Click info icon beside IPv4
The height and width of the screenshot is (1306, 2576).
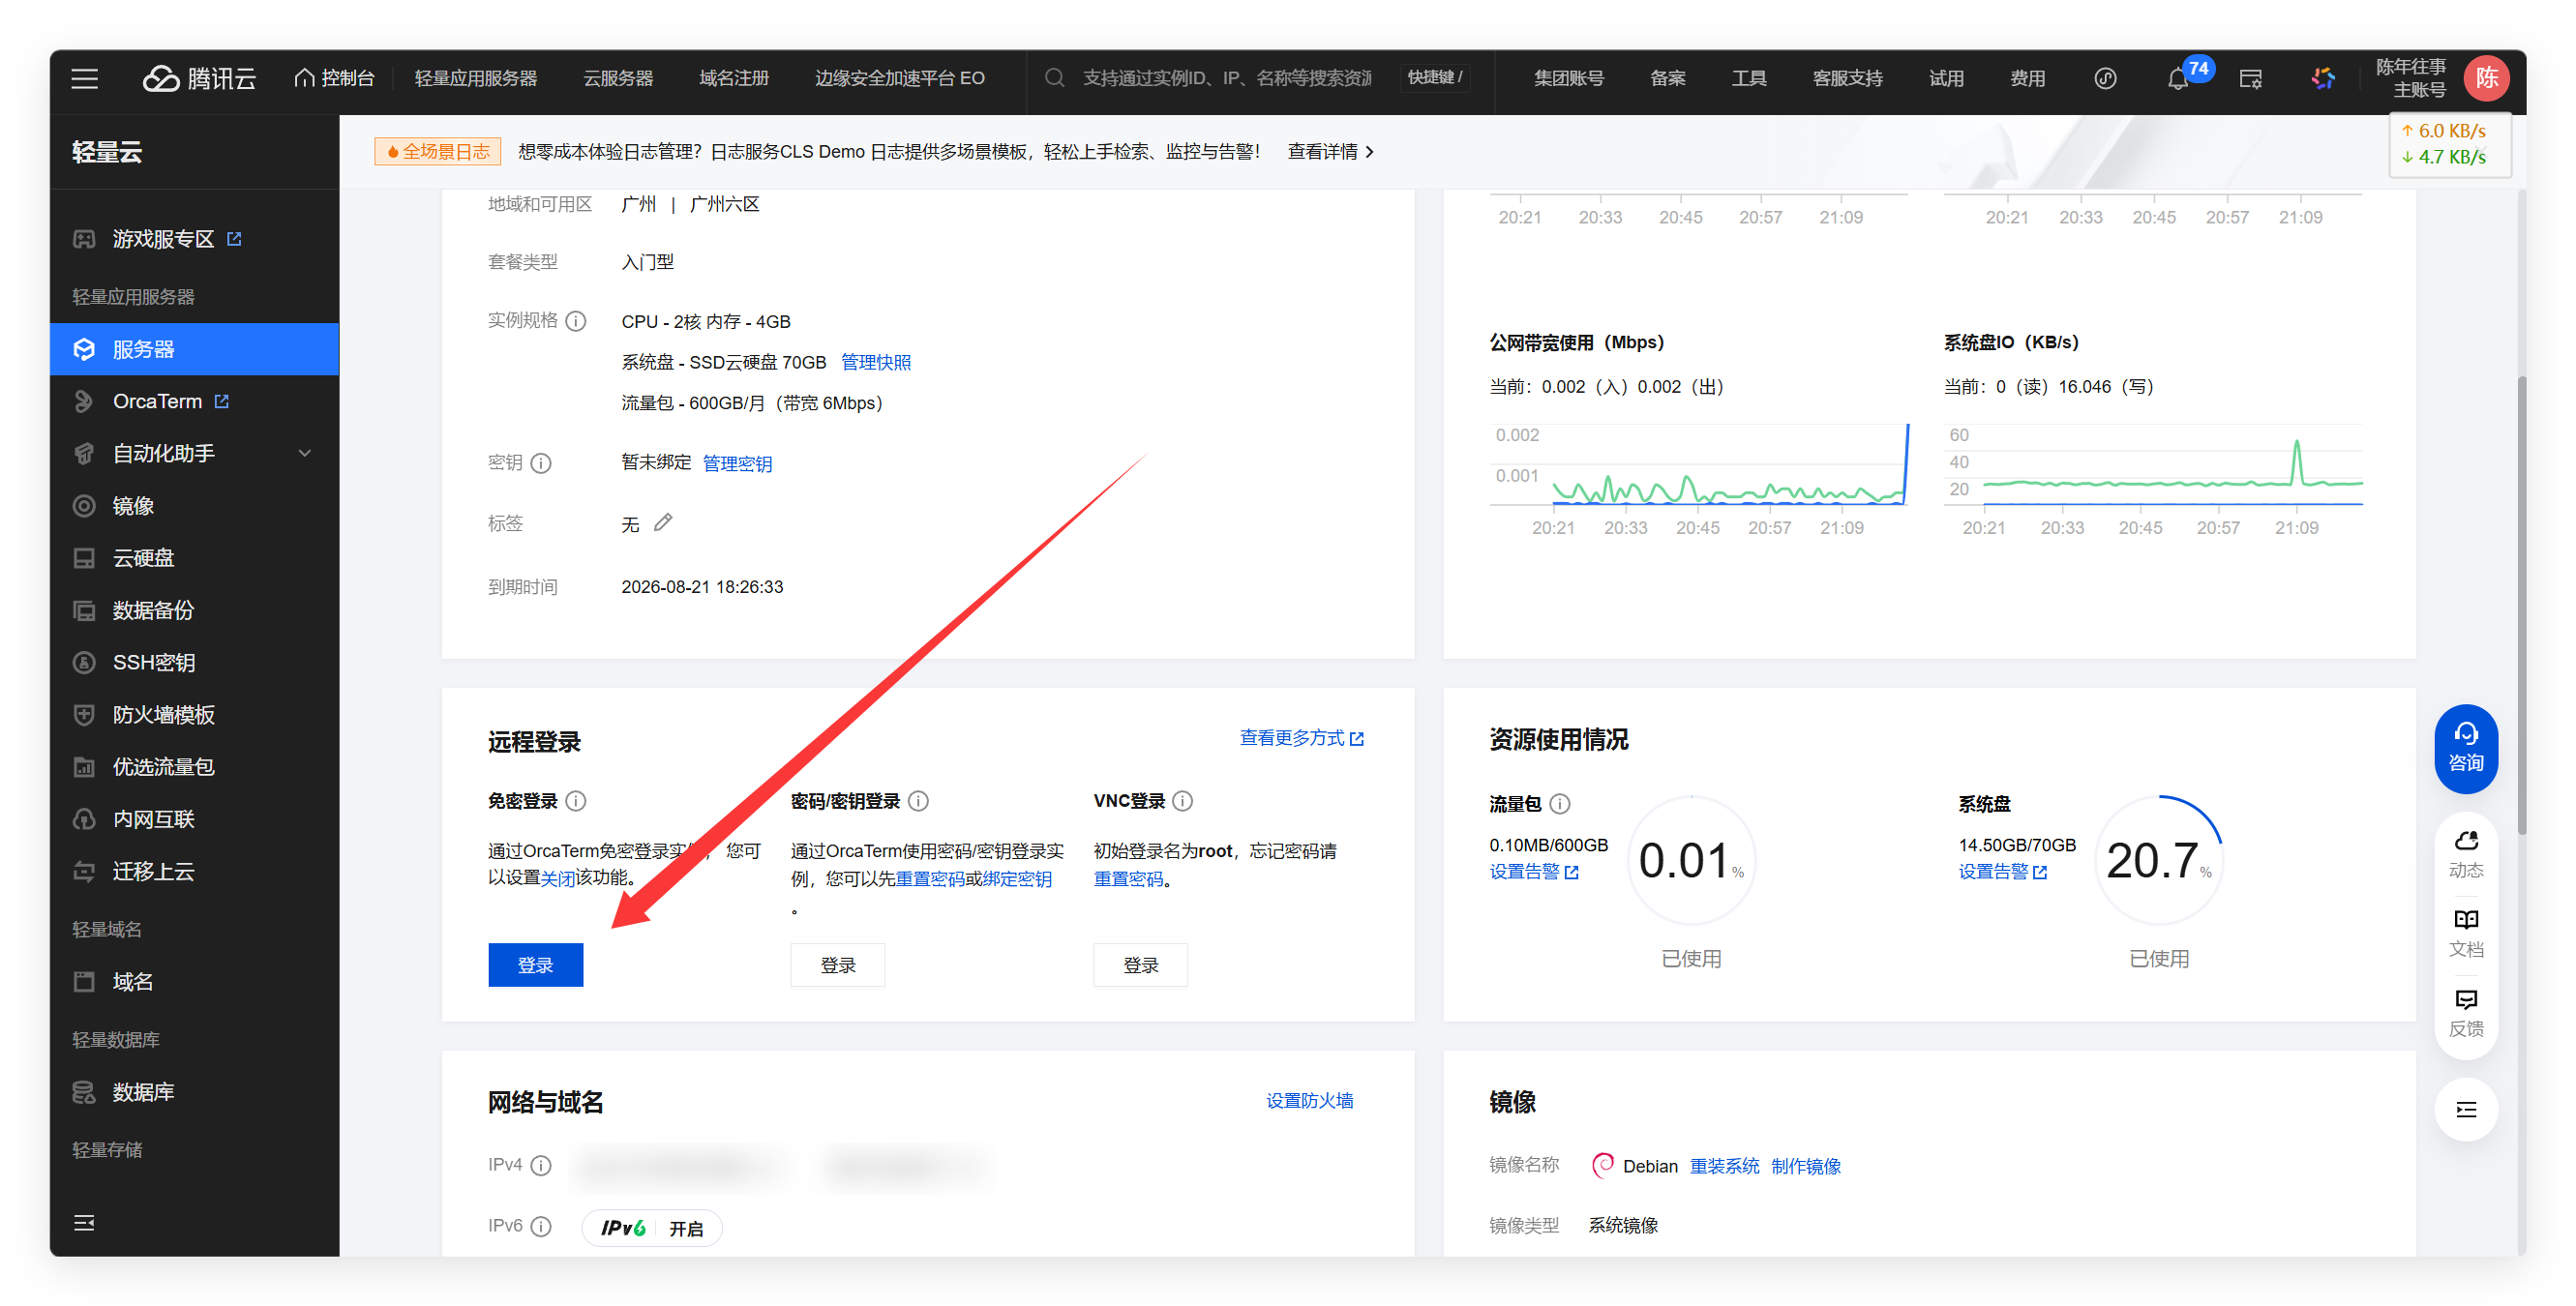pyautogui.click(x=541, y=1165)
